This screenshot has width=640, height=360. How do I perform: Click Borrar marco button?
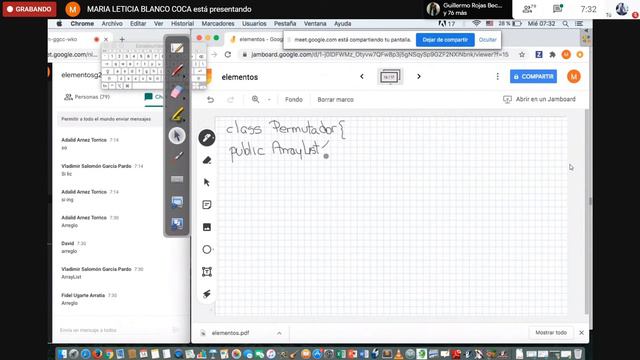[336, 100]
